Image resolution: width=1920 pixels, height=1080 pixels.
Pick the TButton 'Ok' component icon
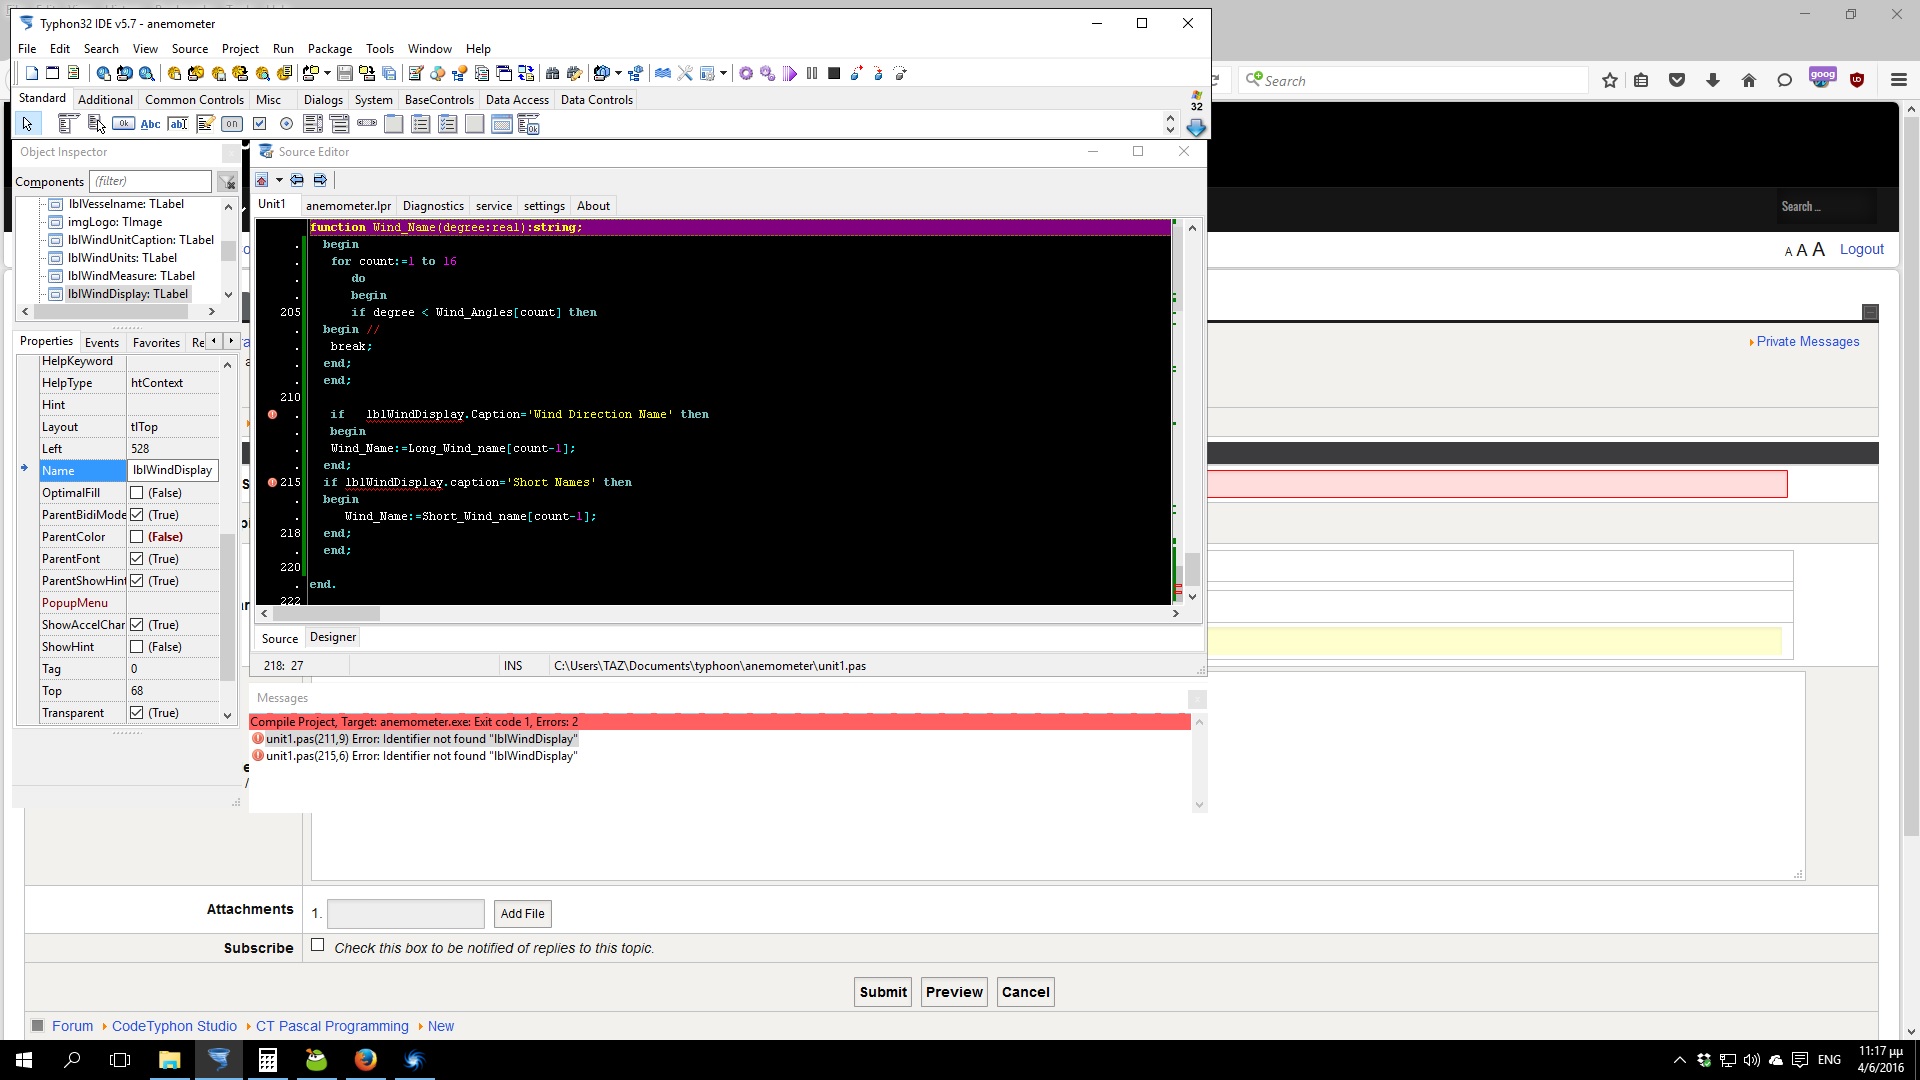tap(123, 124)
